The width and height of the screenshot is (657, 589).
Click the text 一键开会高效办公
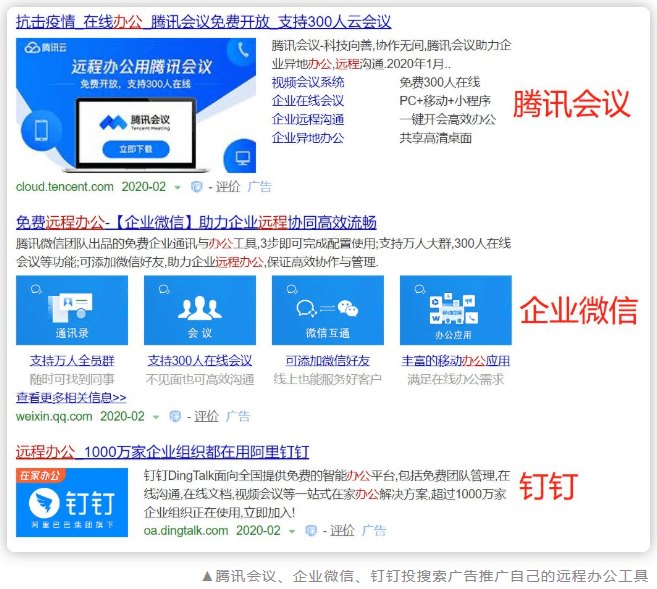click(447, 119)
